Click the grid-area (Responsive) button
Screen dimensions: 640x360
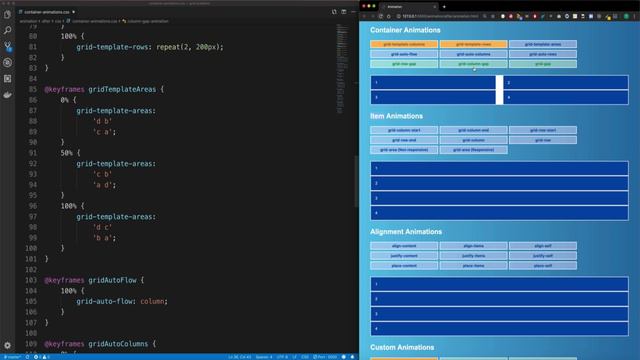[x=473, y=150]
